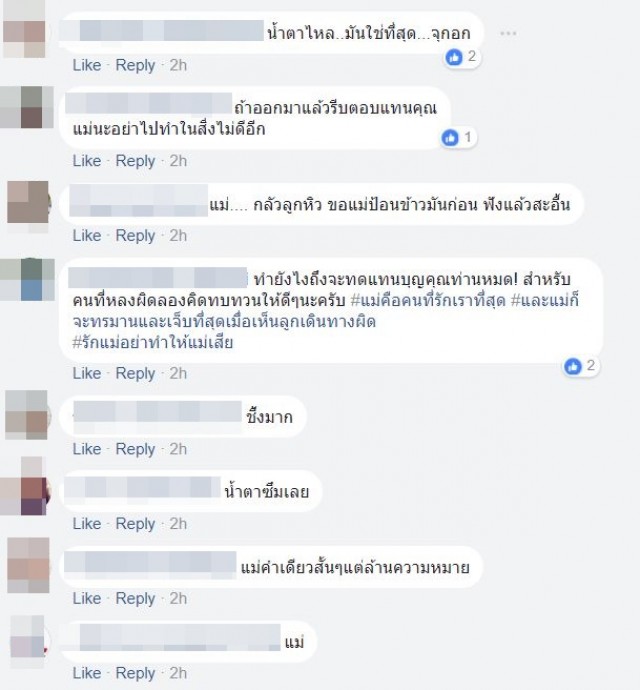Reply to the 'น้ำตาซึมเลย' comment
This screenshot has width=640, height=690.
[135, 524]
